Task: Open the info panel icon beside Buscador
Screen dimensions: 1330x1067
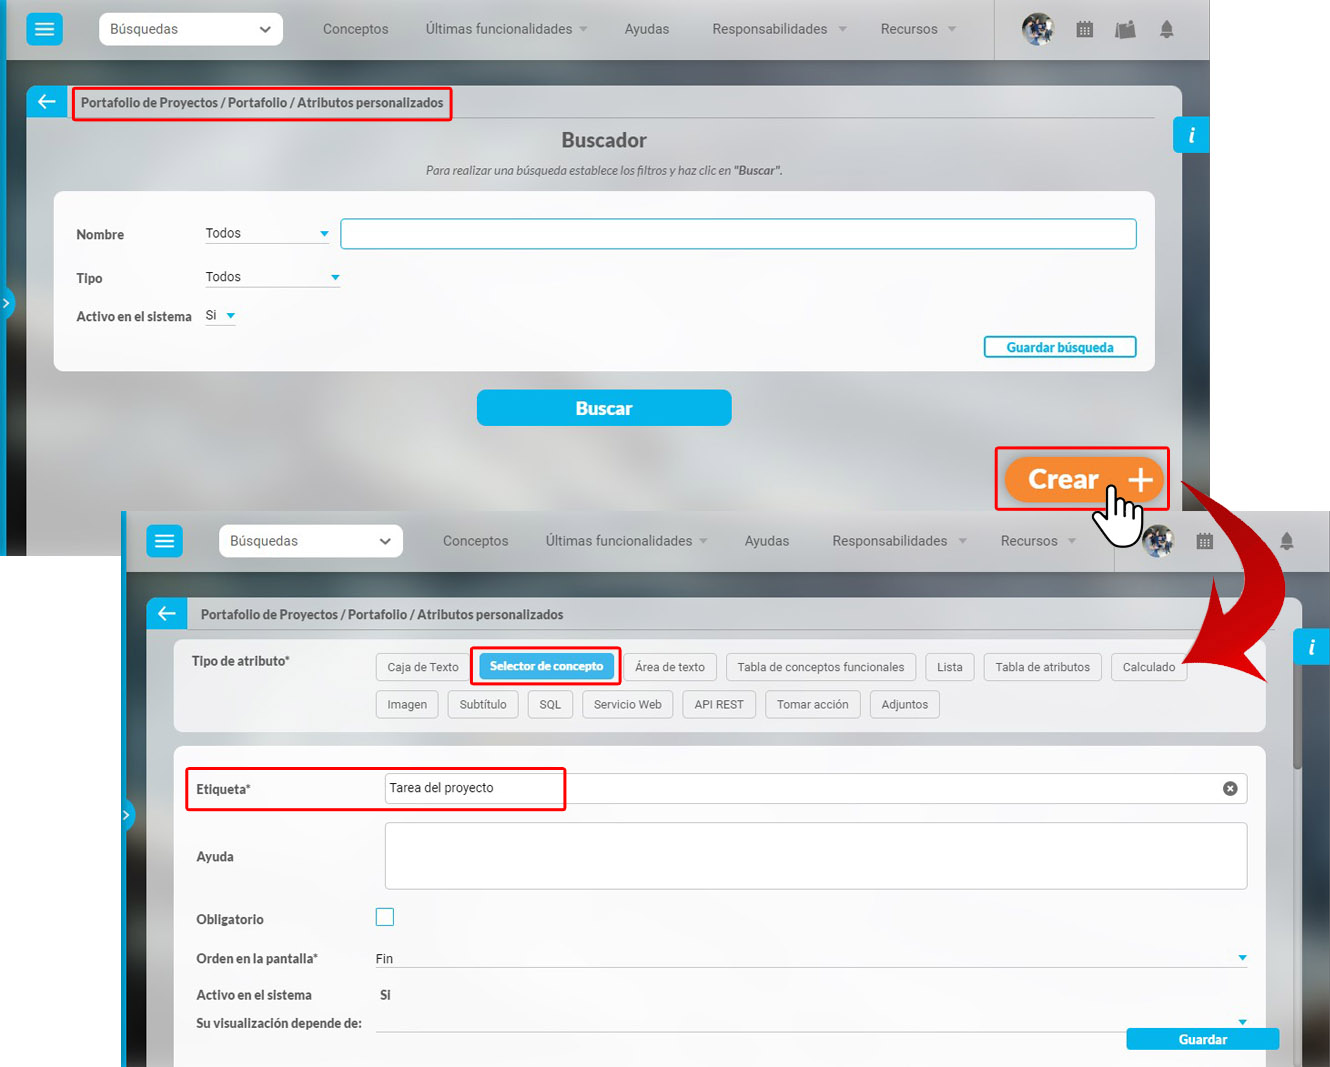Action: pos(1190,135)
